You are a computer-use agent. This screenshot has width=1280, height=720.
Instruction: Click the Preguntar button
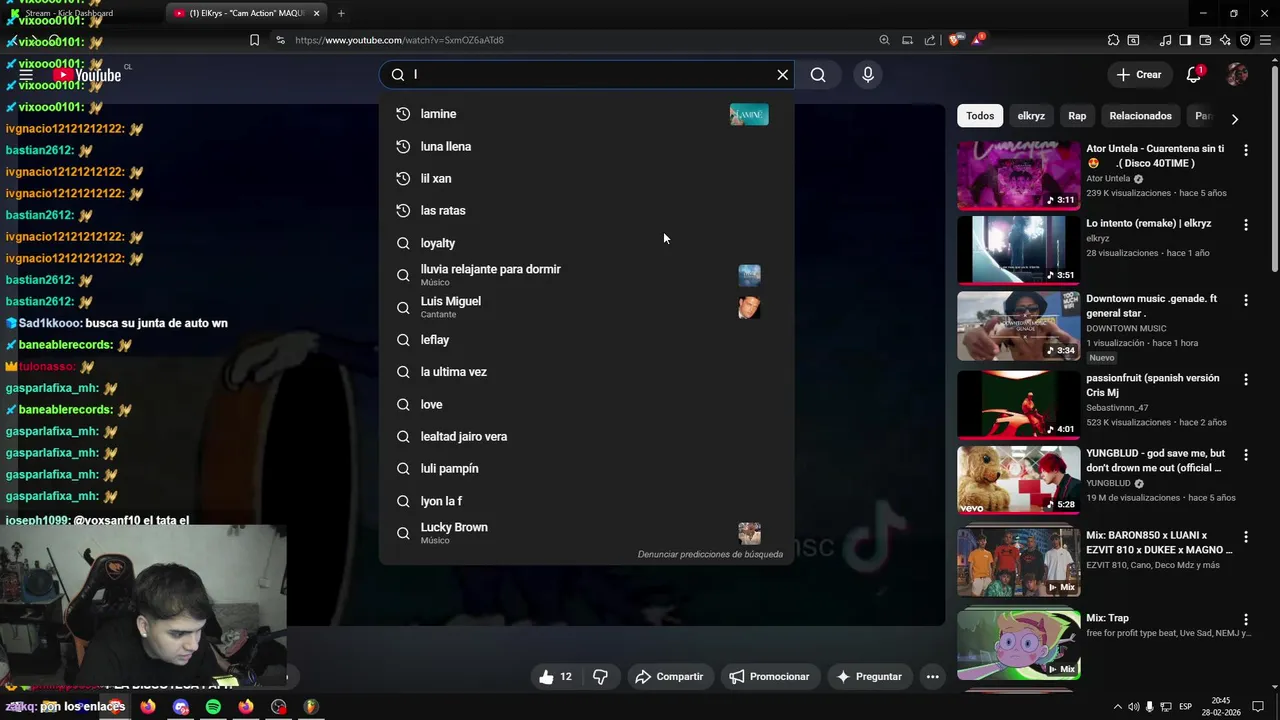(x=869, y=677)
